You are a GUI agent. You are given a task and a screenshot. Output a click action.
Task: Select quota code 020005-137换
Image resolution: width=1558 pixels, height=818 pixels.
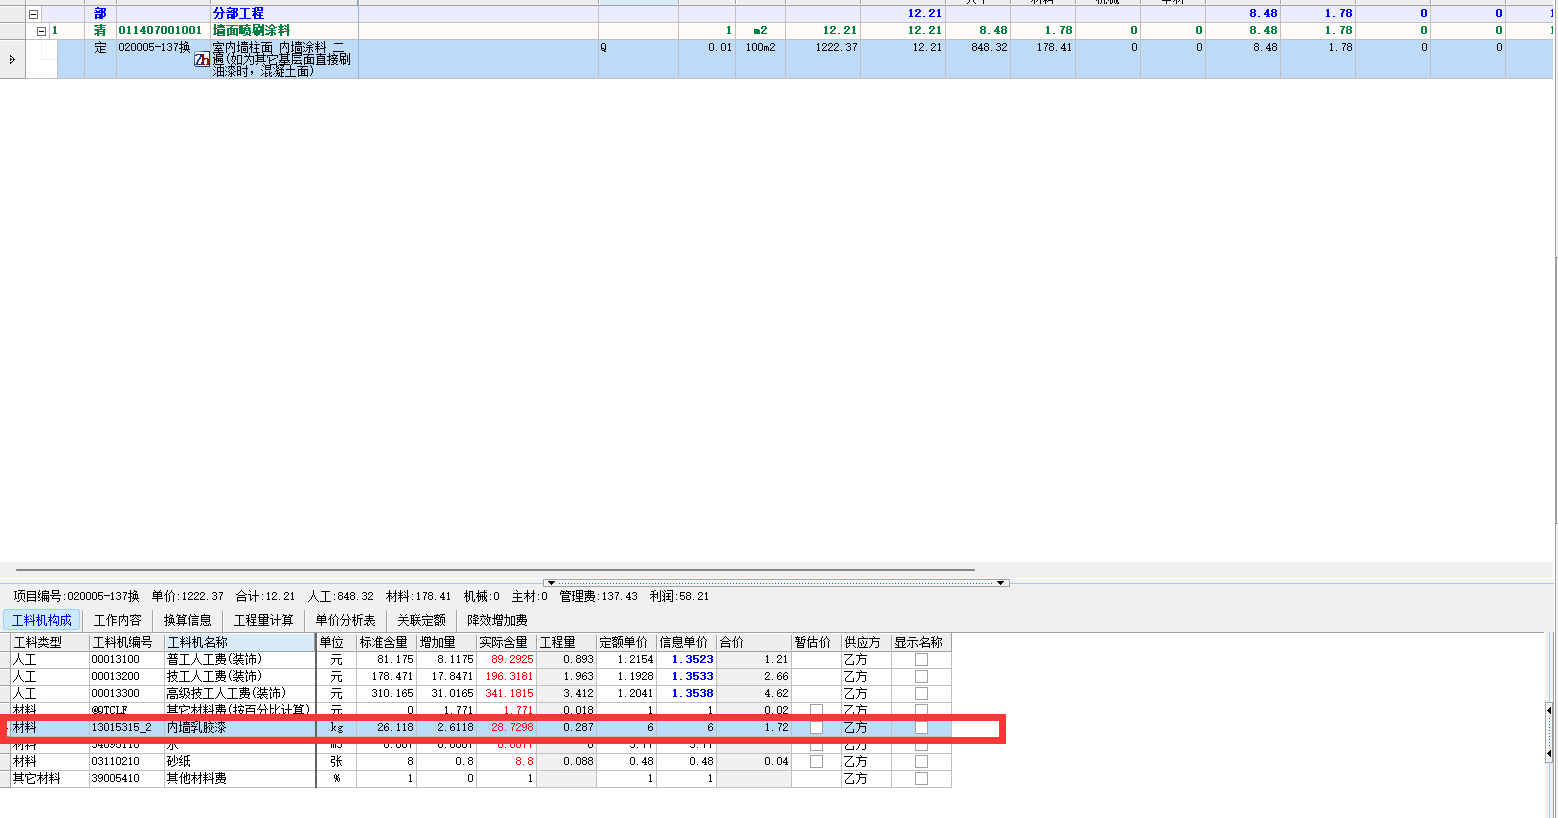point(155,48)
